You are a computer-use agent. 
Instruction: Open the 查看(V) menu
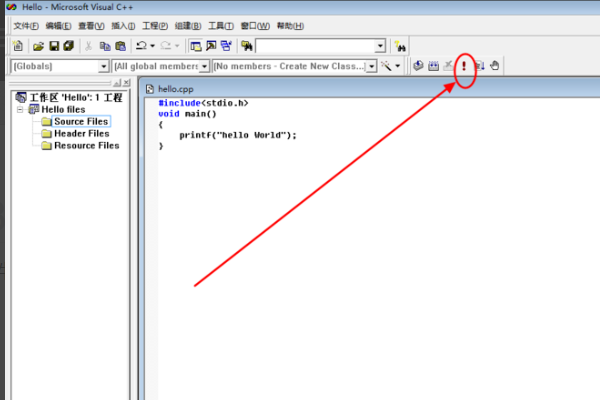pyautogui.click(x=91, y=26)
